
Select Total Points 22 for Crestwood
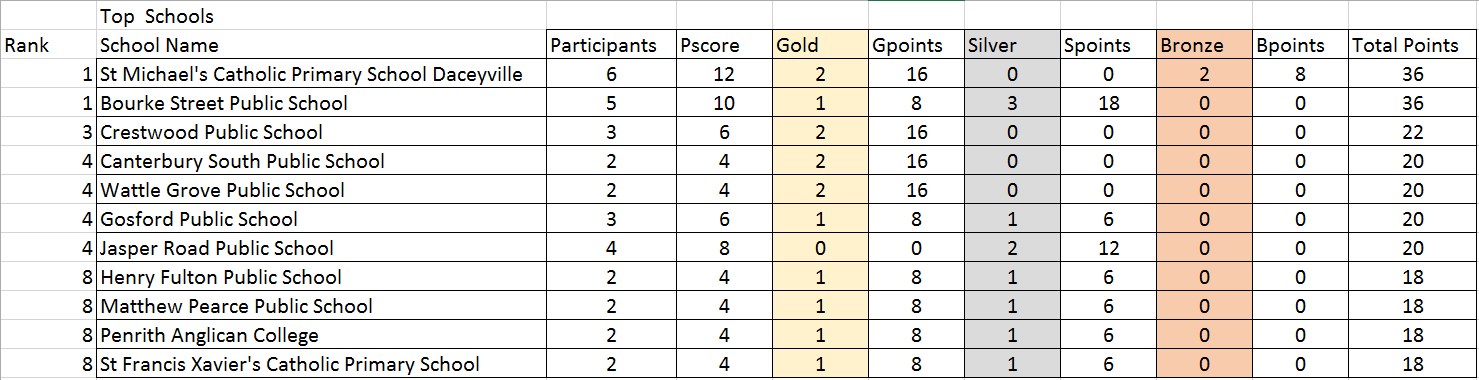click(1412, 132)
